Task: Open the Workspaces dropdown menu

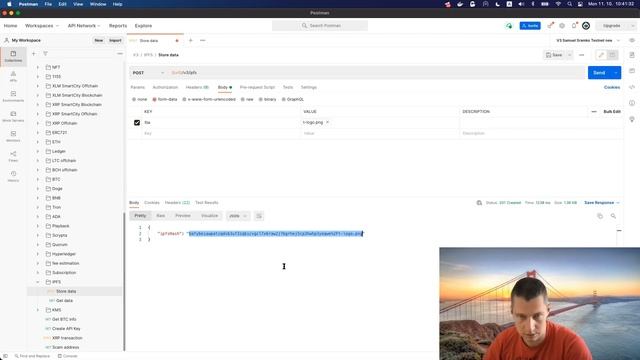Action: pos(42,26)
